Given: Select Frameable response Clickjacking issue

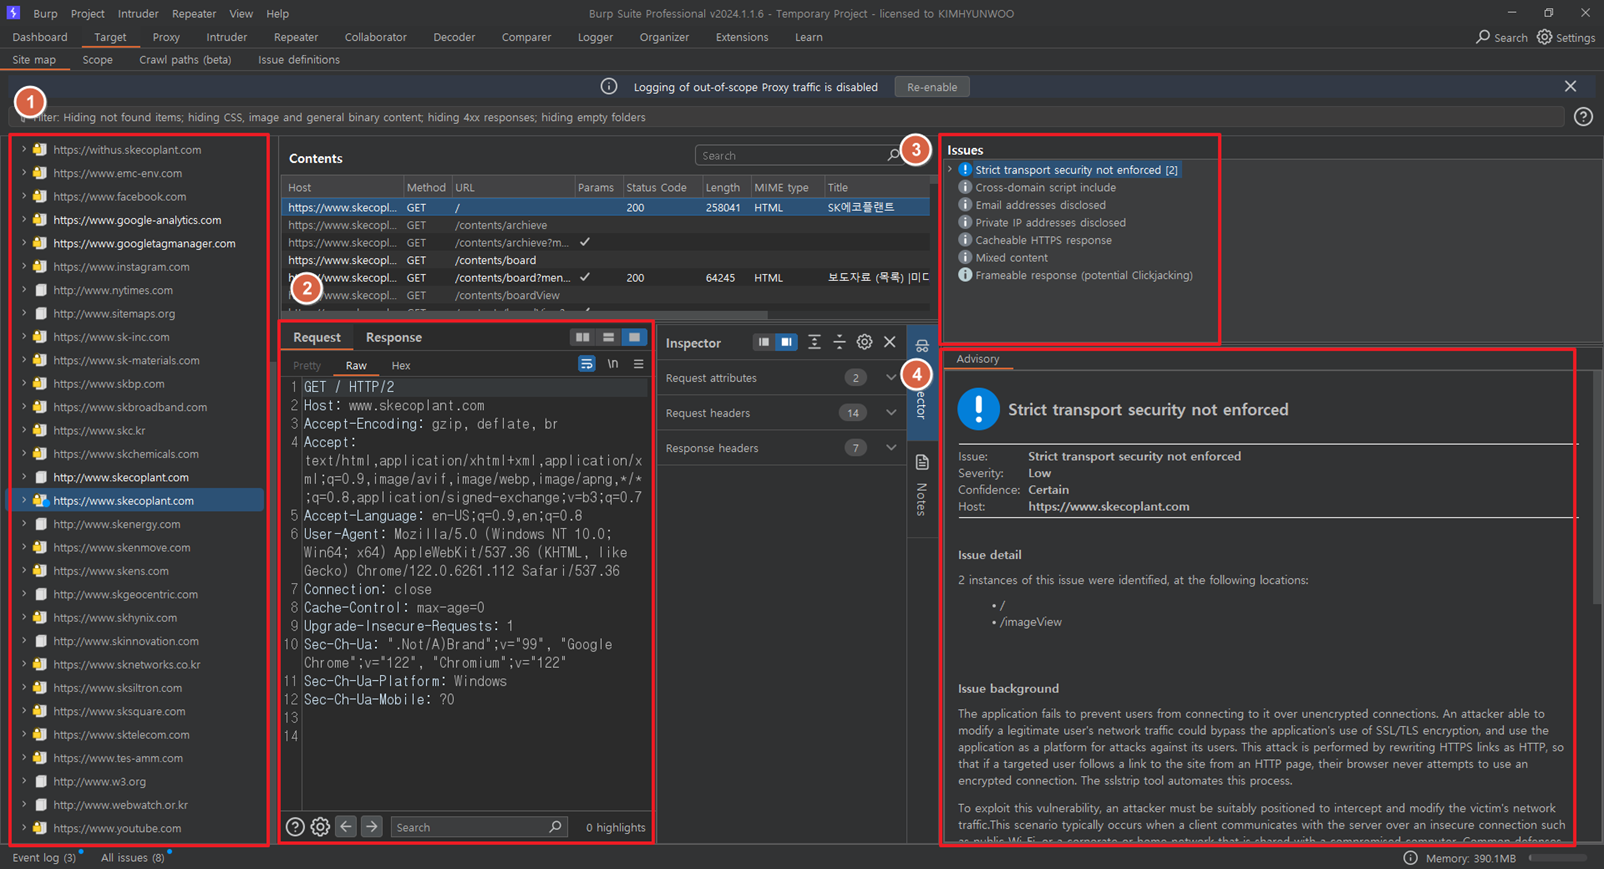Looking at the screenshot, I should click(x=1084, y=275).
